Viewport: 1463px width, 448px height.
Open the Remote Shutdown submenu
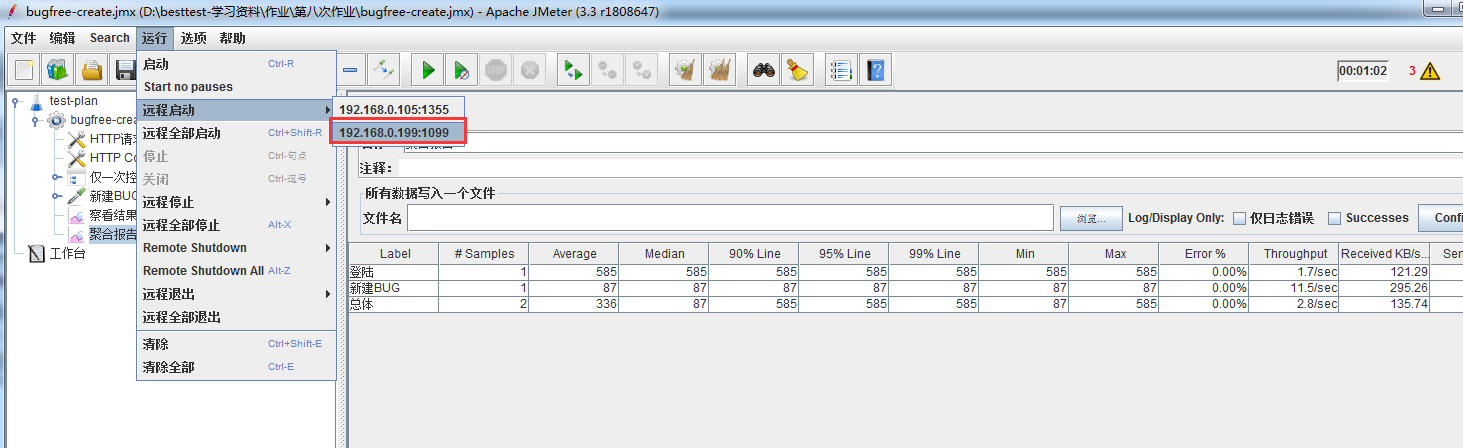(236, 248)
